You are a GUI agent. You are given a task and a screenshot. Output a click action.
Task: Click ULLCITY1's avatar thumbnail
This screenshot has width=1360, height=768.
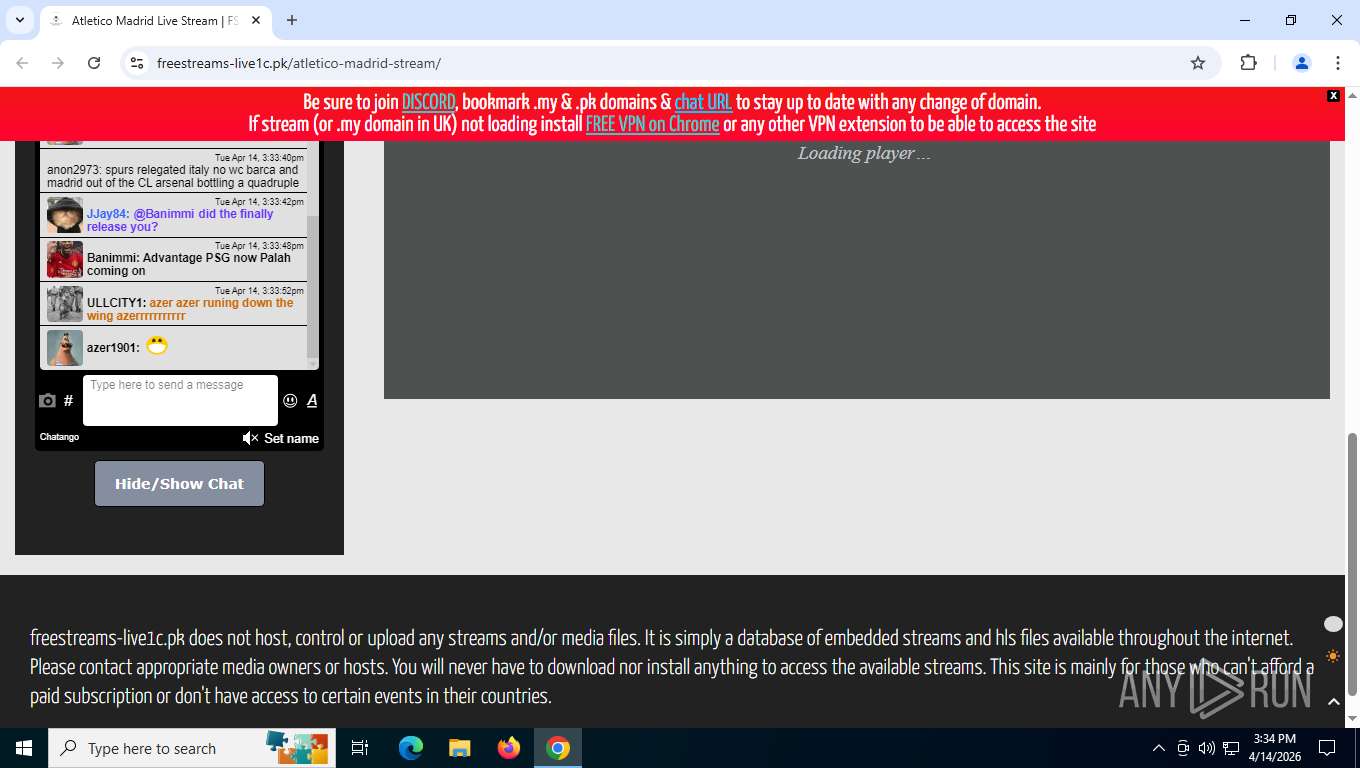click(65, 304)
